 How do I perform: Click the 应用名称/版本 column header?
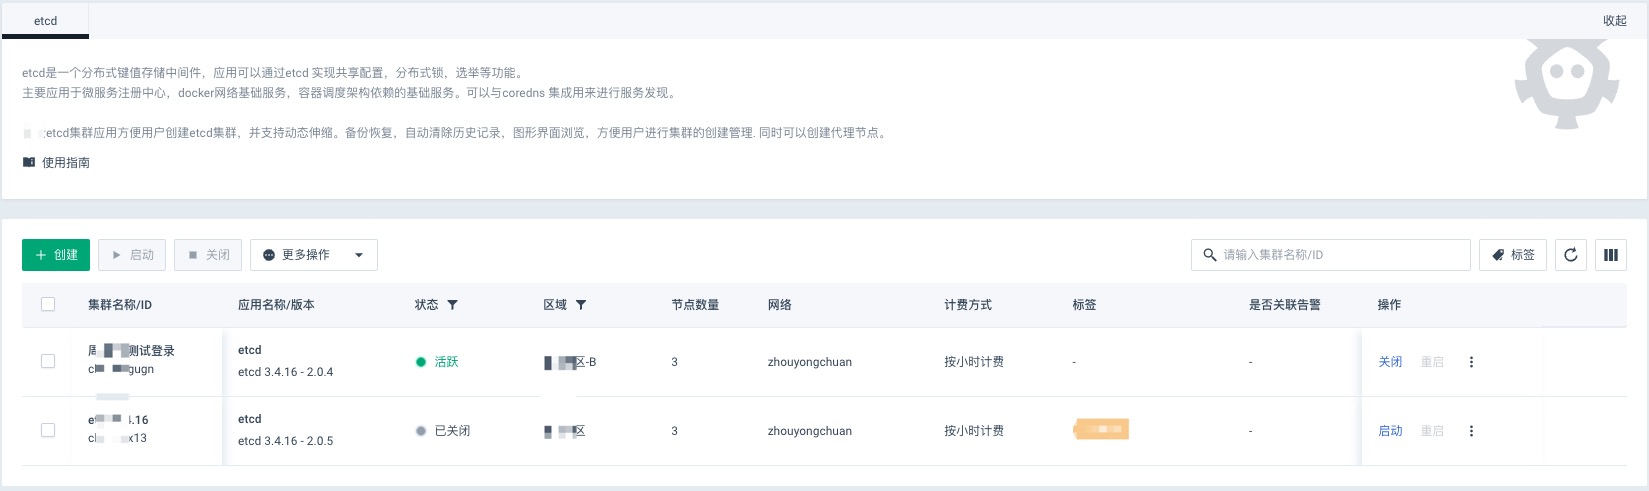pos(276,305)
